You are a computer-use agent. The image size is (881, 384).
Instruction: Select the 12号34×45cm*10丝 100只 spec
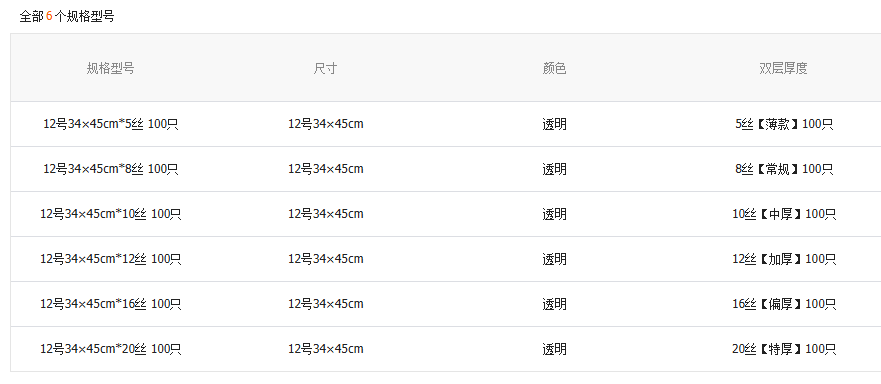coord(111,214)
